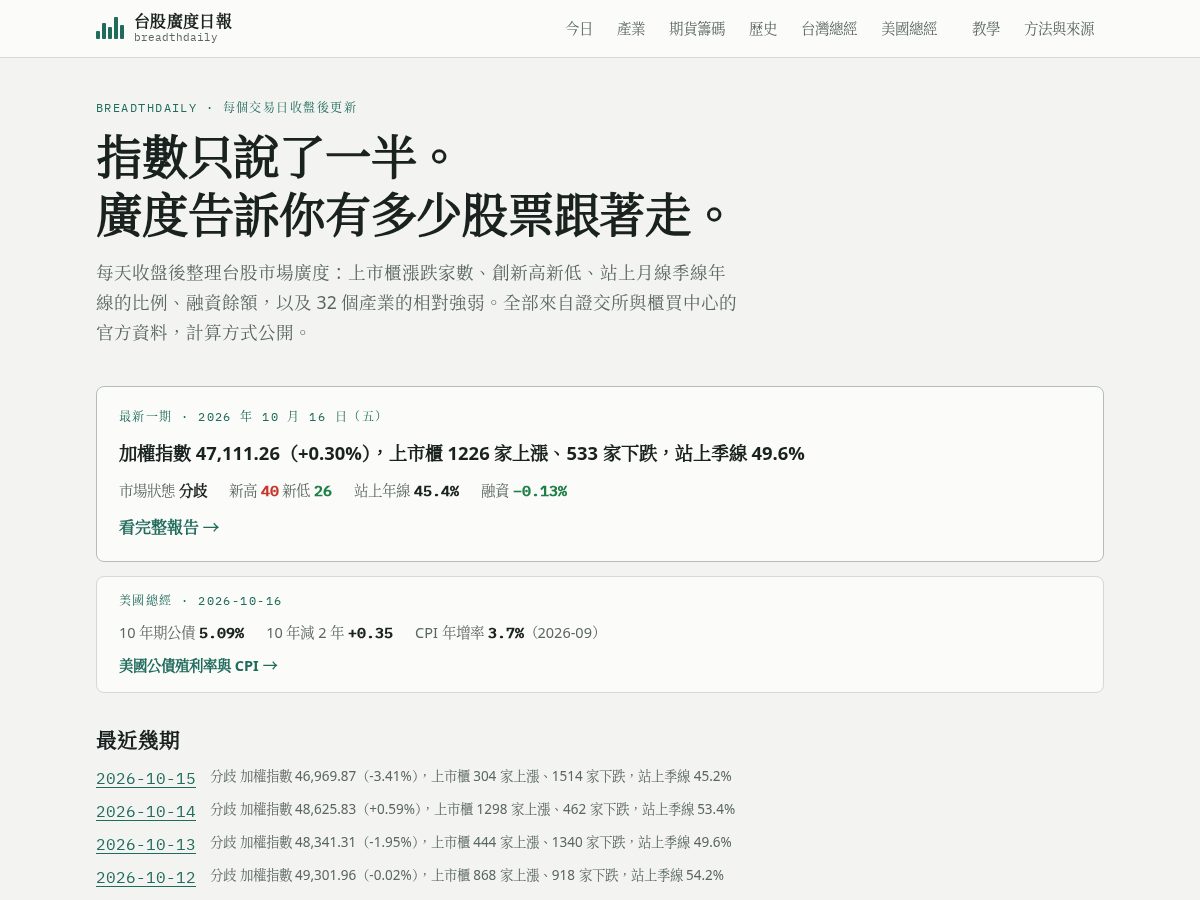
Task: Open the 方法與來源 nav item
Action: pyautogui.click(x=1059, y=29)
